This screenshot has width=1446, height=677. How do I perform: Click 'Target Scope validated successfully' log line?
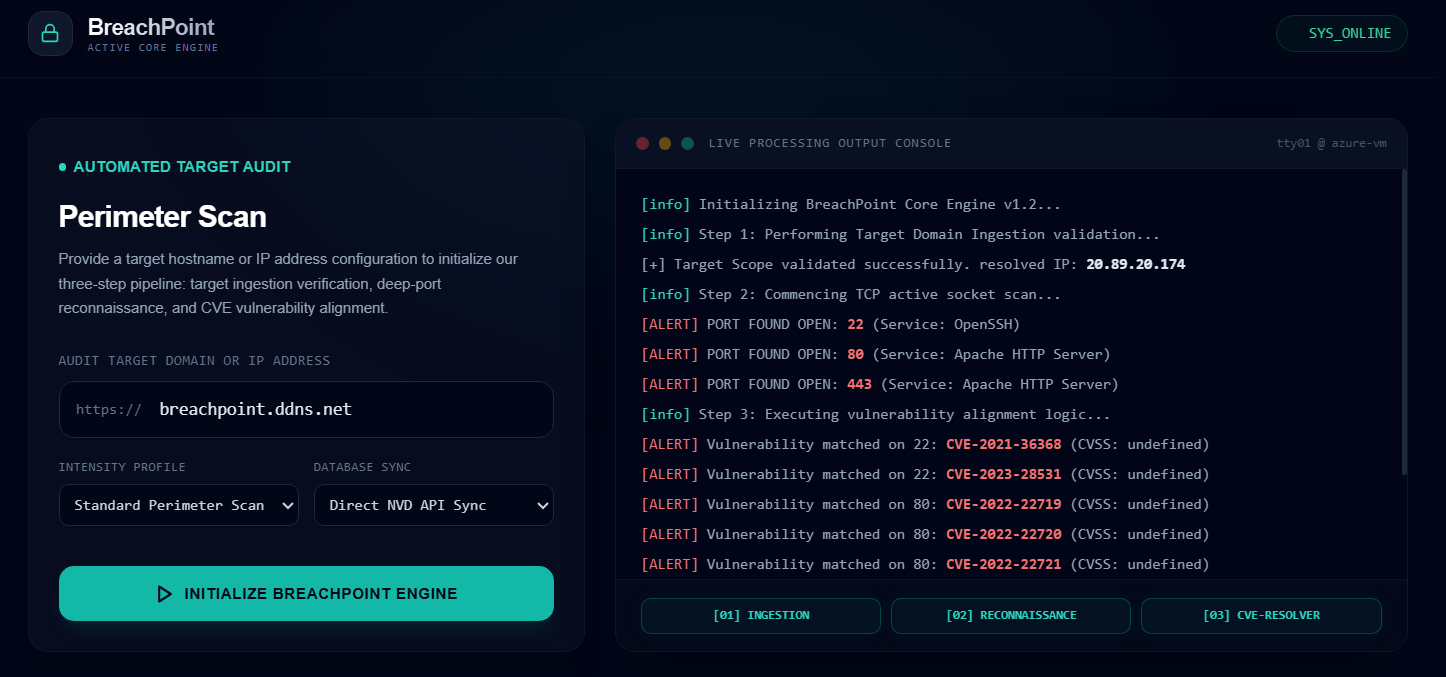[913, 265]
